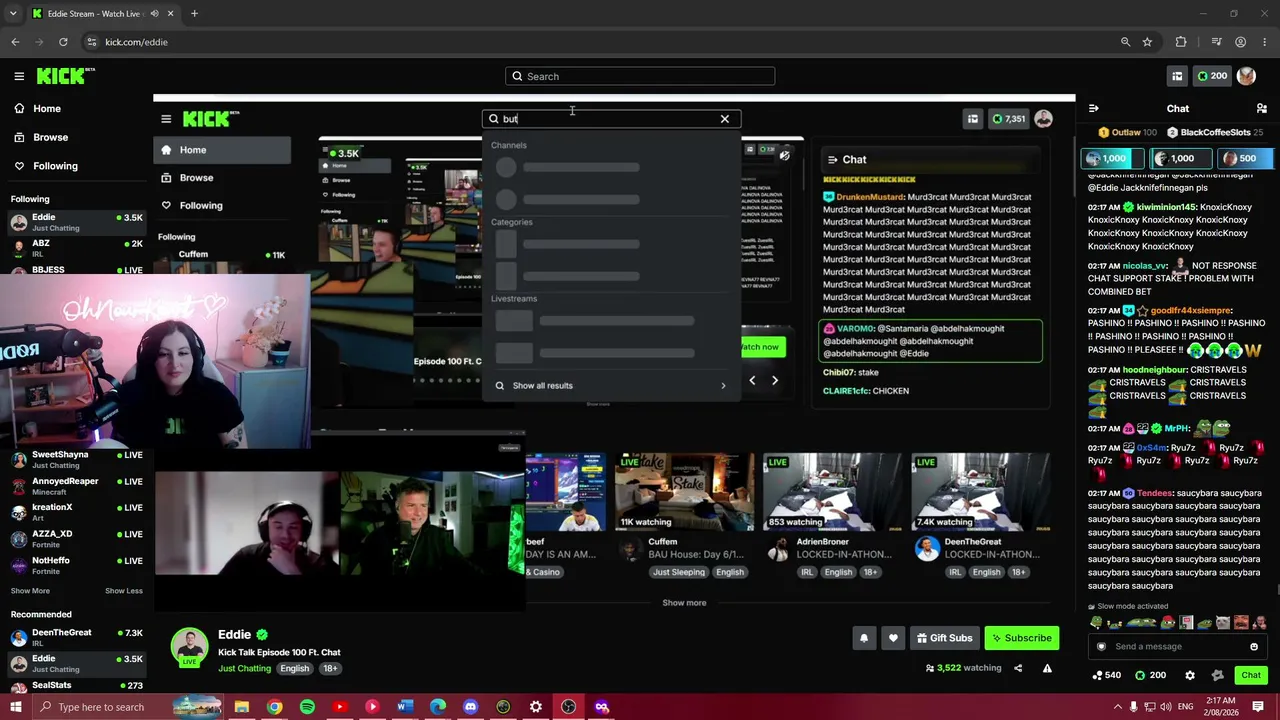Open the Just Chatting category link under Eddie's title
Screen dimensions: 1280x720
[244, 668]
